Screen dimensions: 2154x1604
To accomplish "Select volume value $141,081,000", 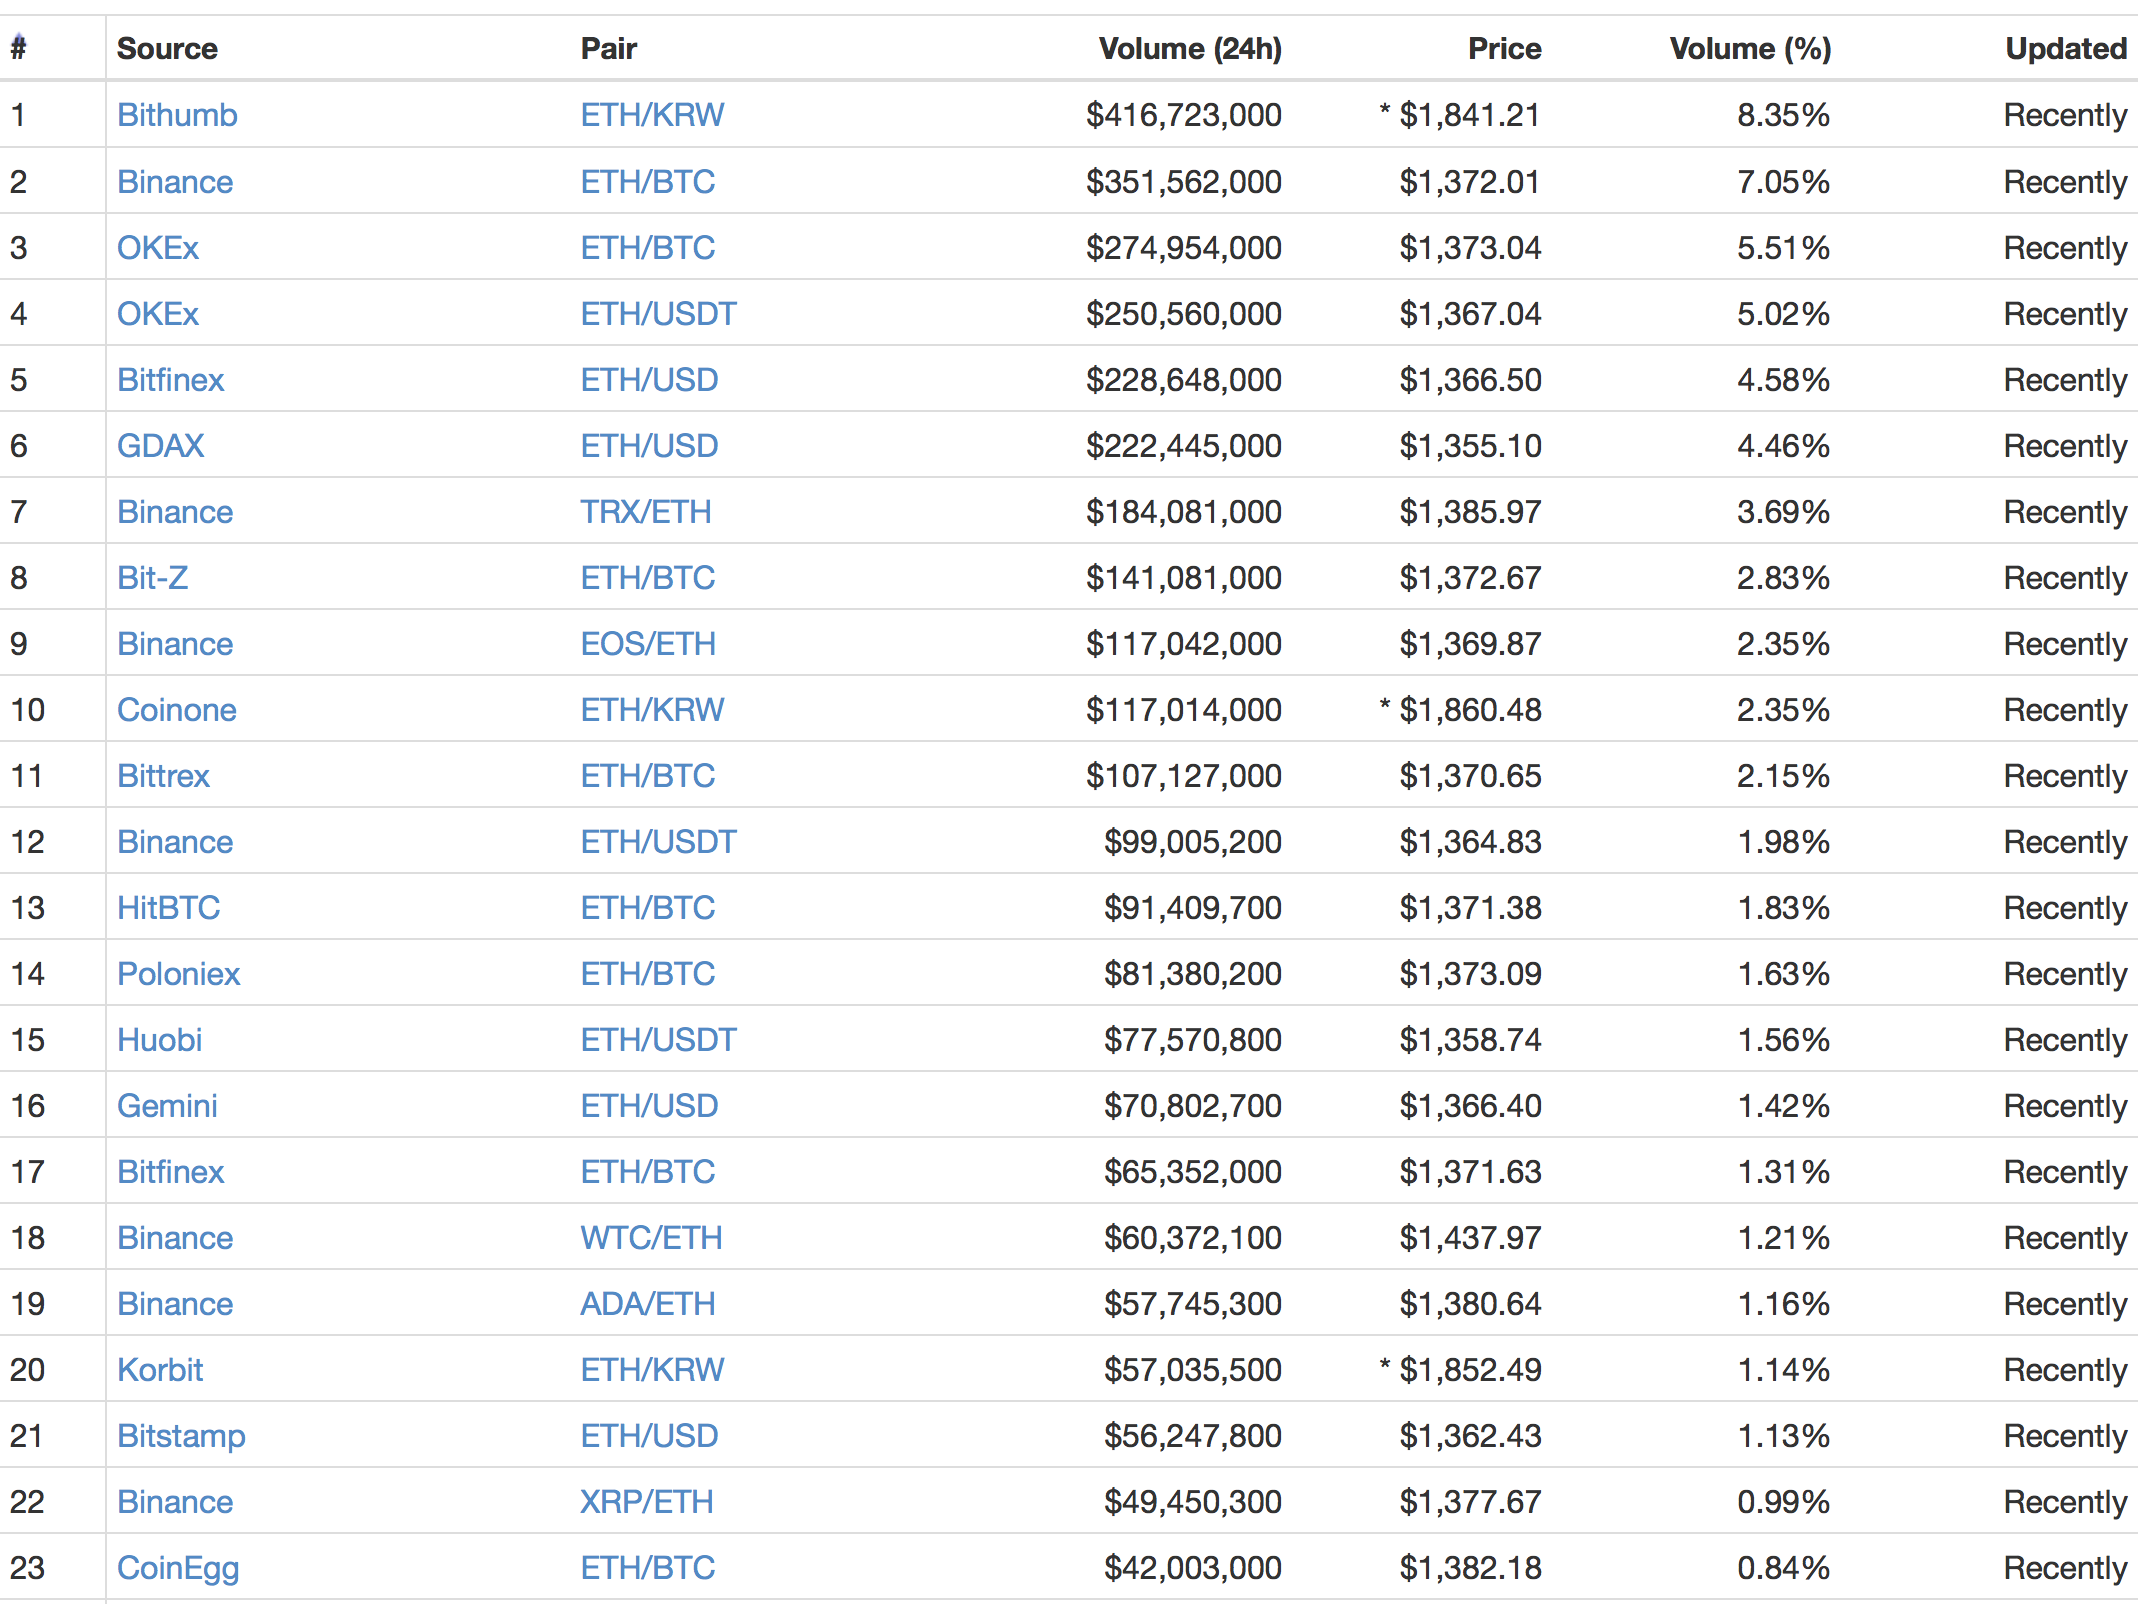I will (x=1184, y=578).
